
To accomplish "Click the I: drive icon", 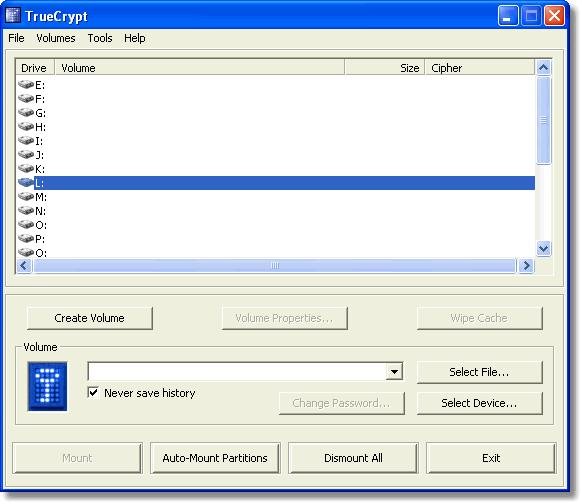I will pyautogui.click(x=26, y=141).
